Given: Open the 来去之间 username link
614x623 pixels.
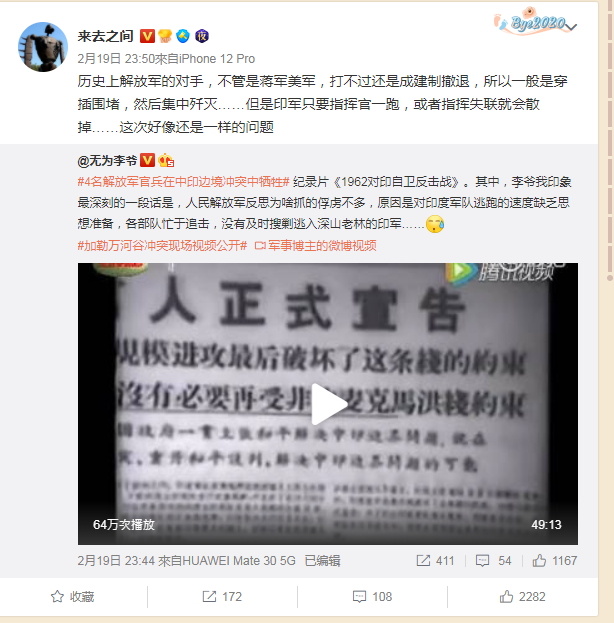Looking at the screenshot, I should 105,37.
